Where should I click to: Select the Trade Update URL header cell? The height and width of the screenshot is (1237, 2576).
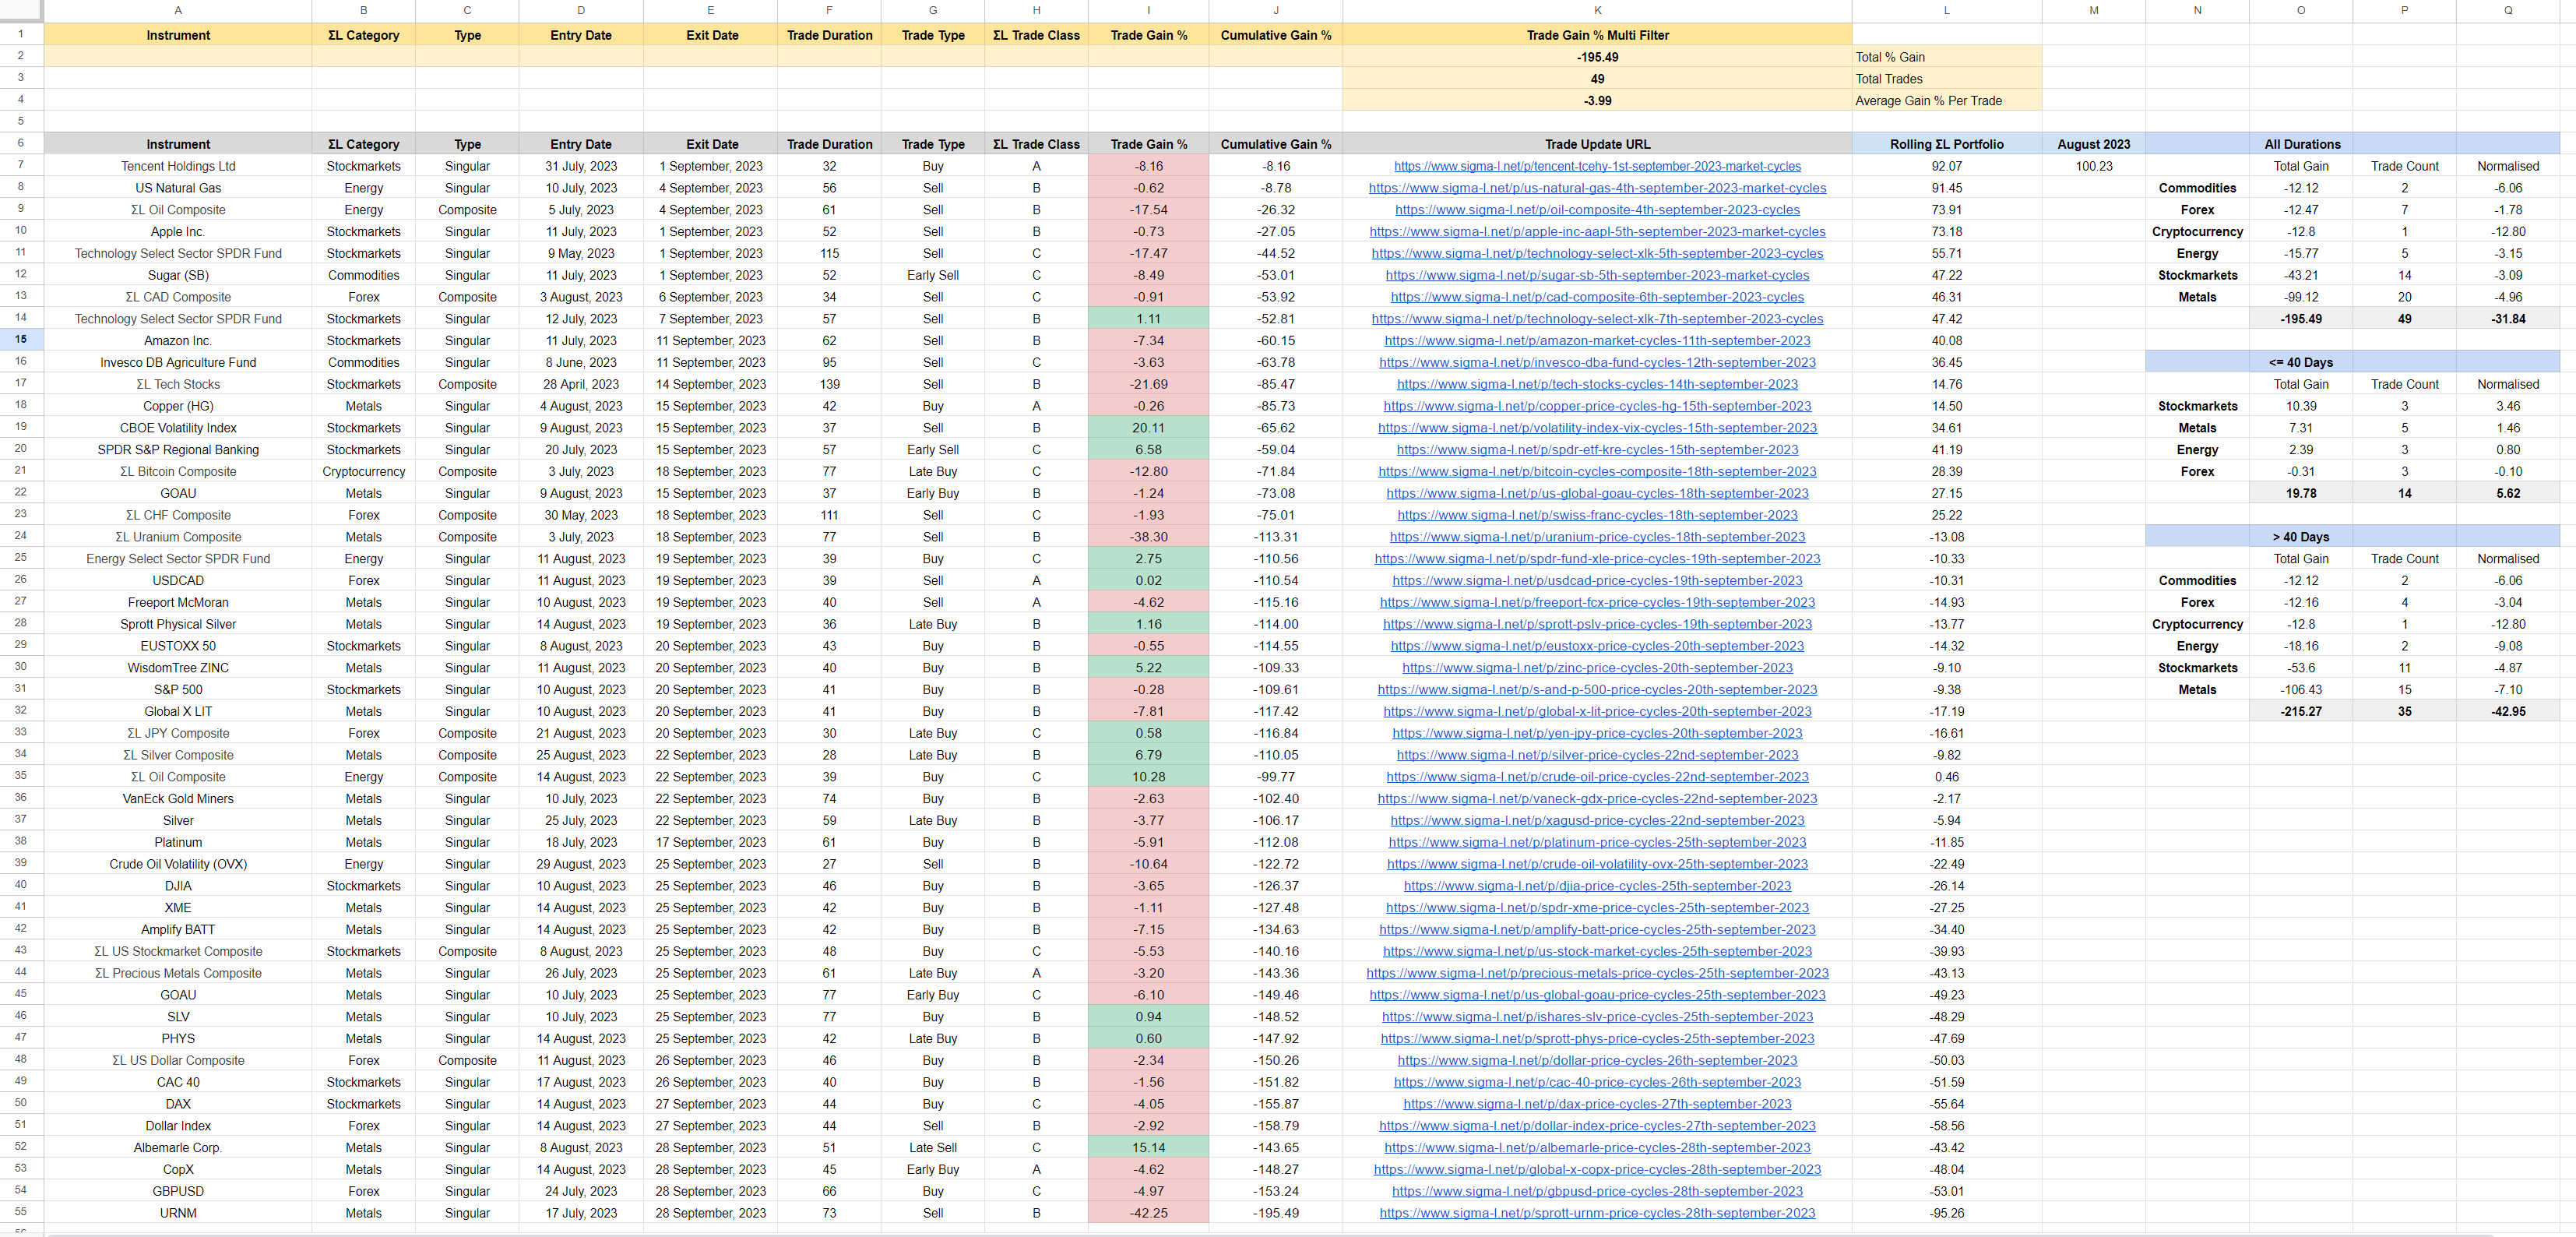(1597, 144)
